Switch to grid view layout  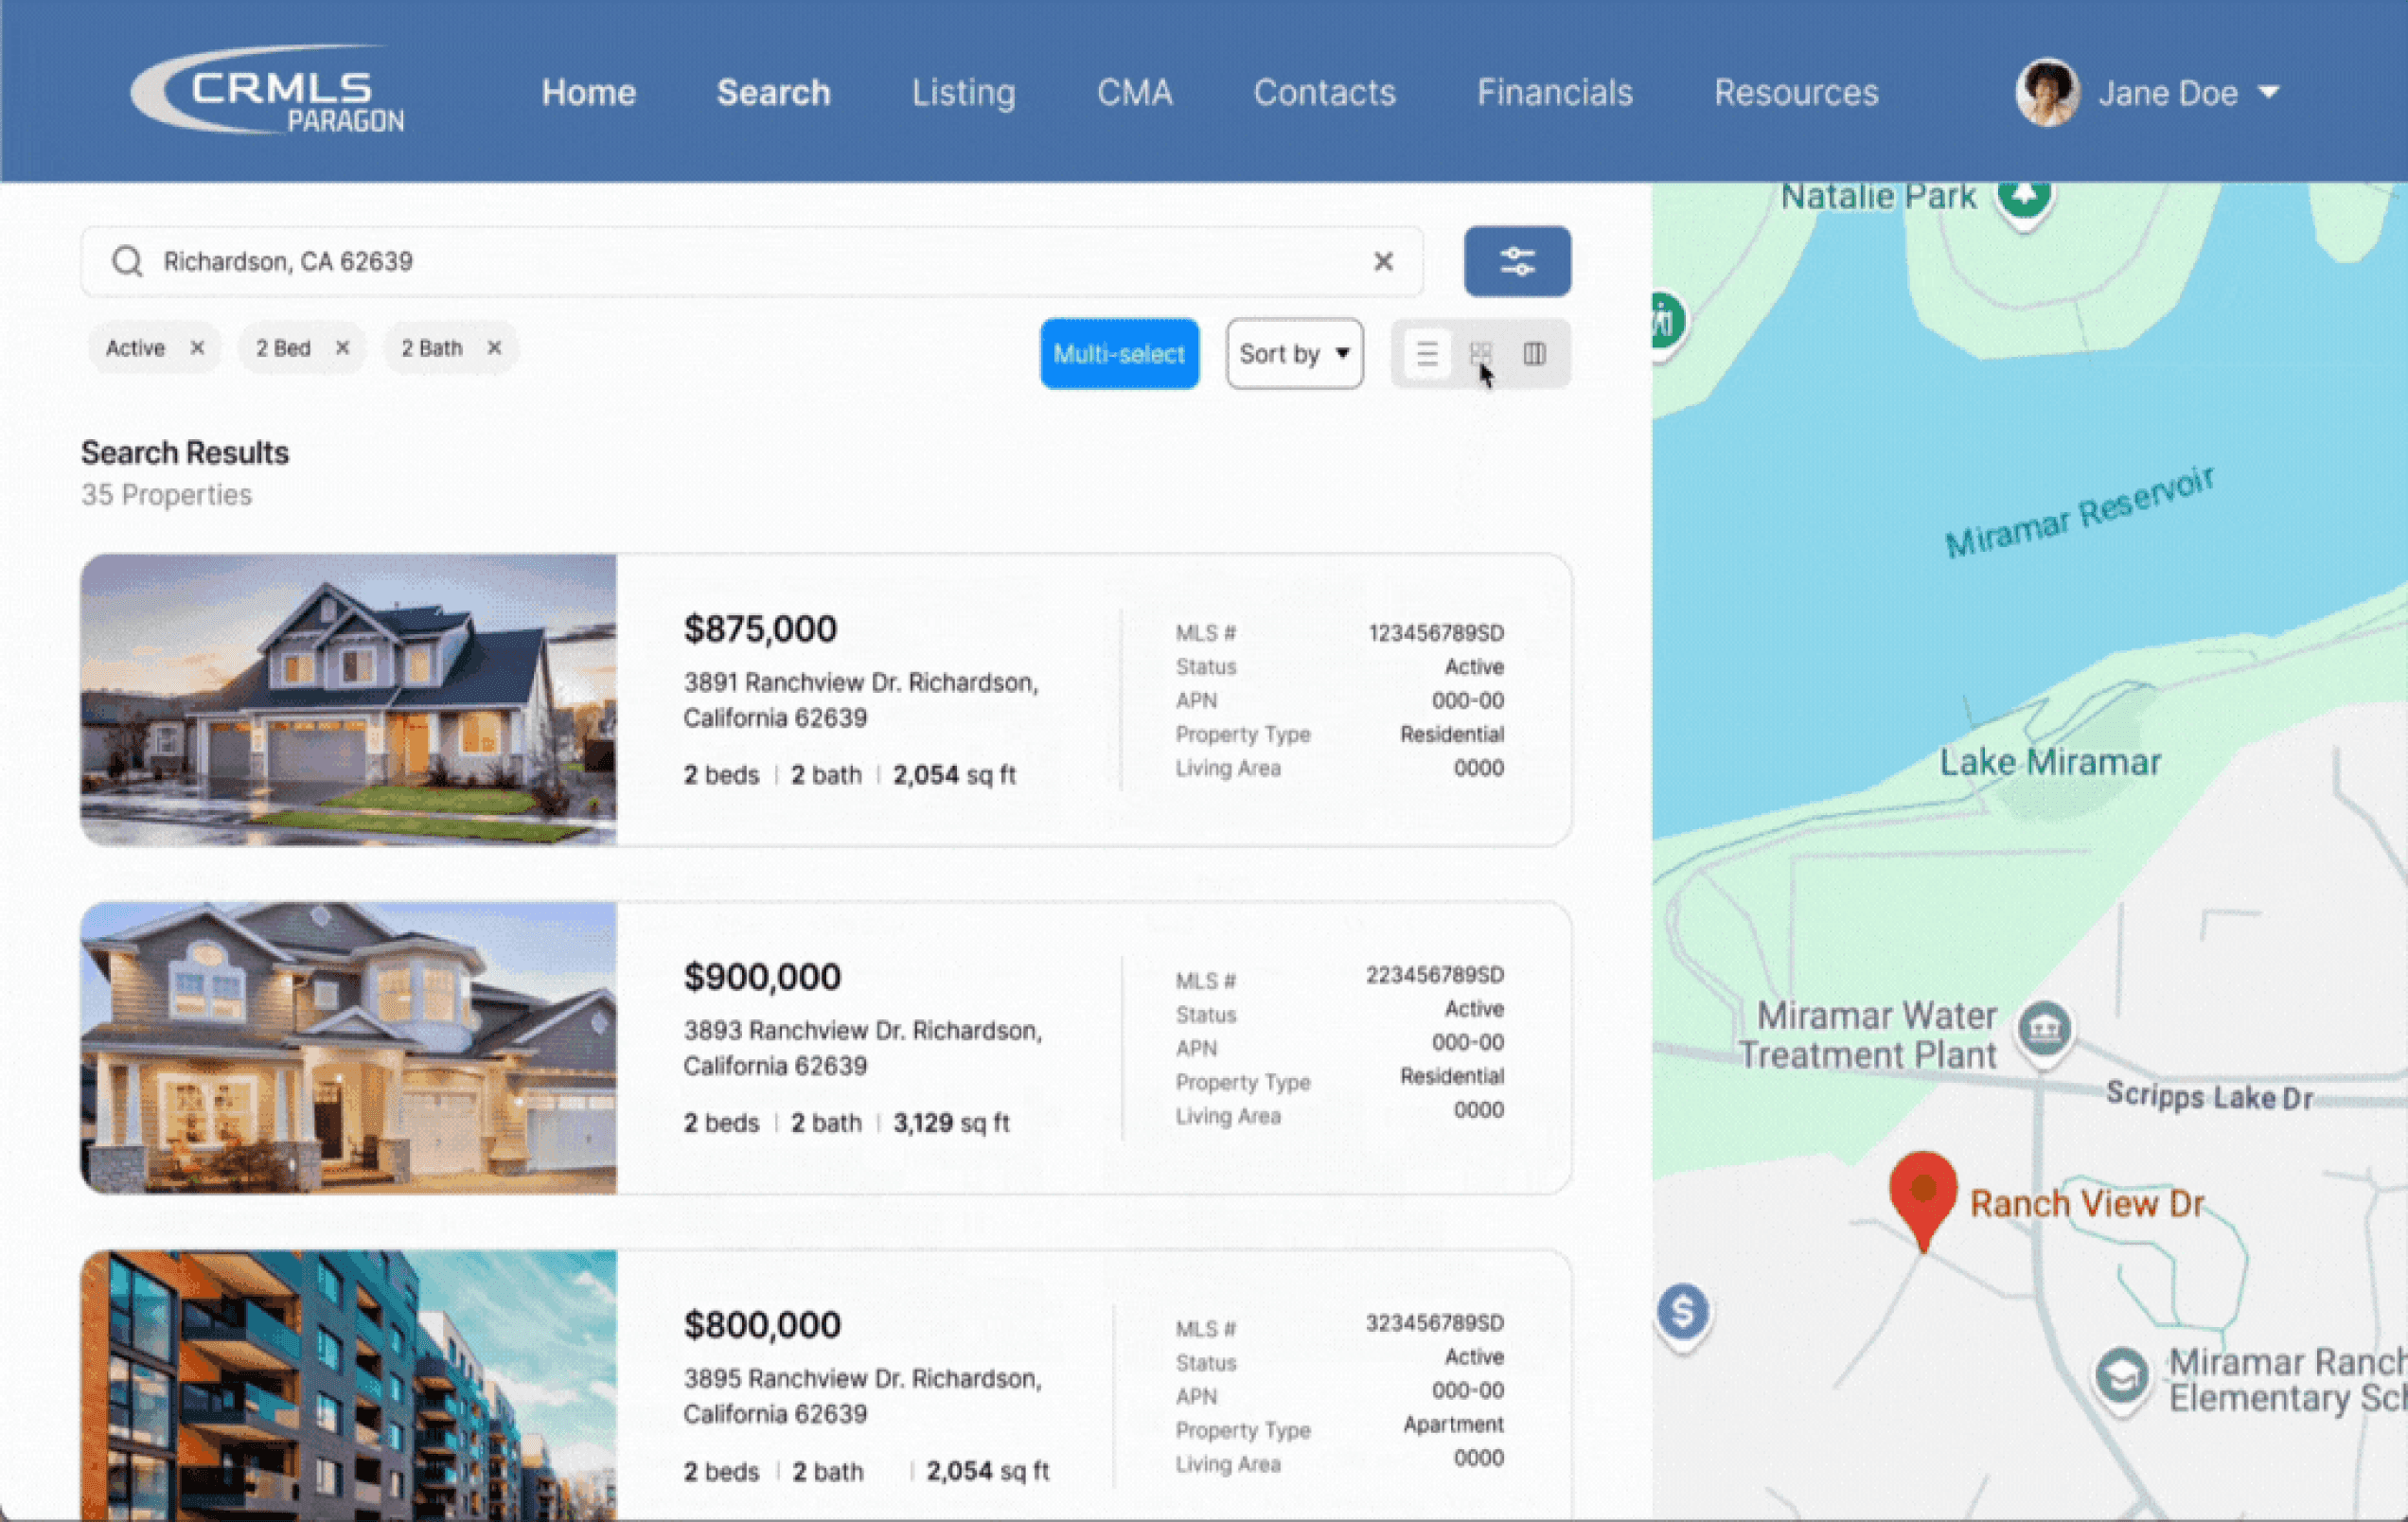coord(1481,354)
